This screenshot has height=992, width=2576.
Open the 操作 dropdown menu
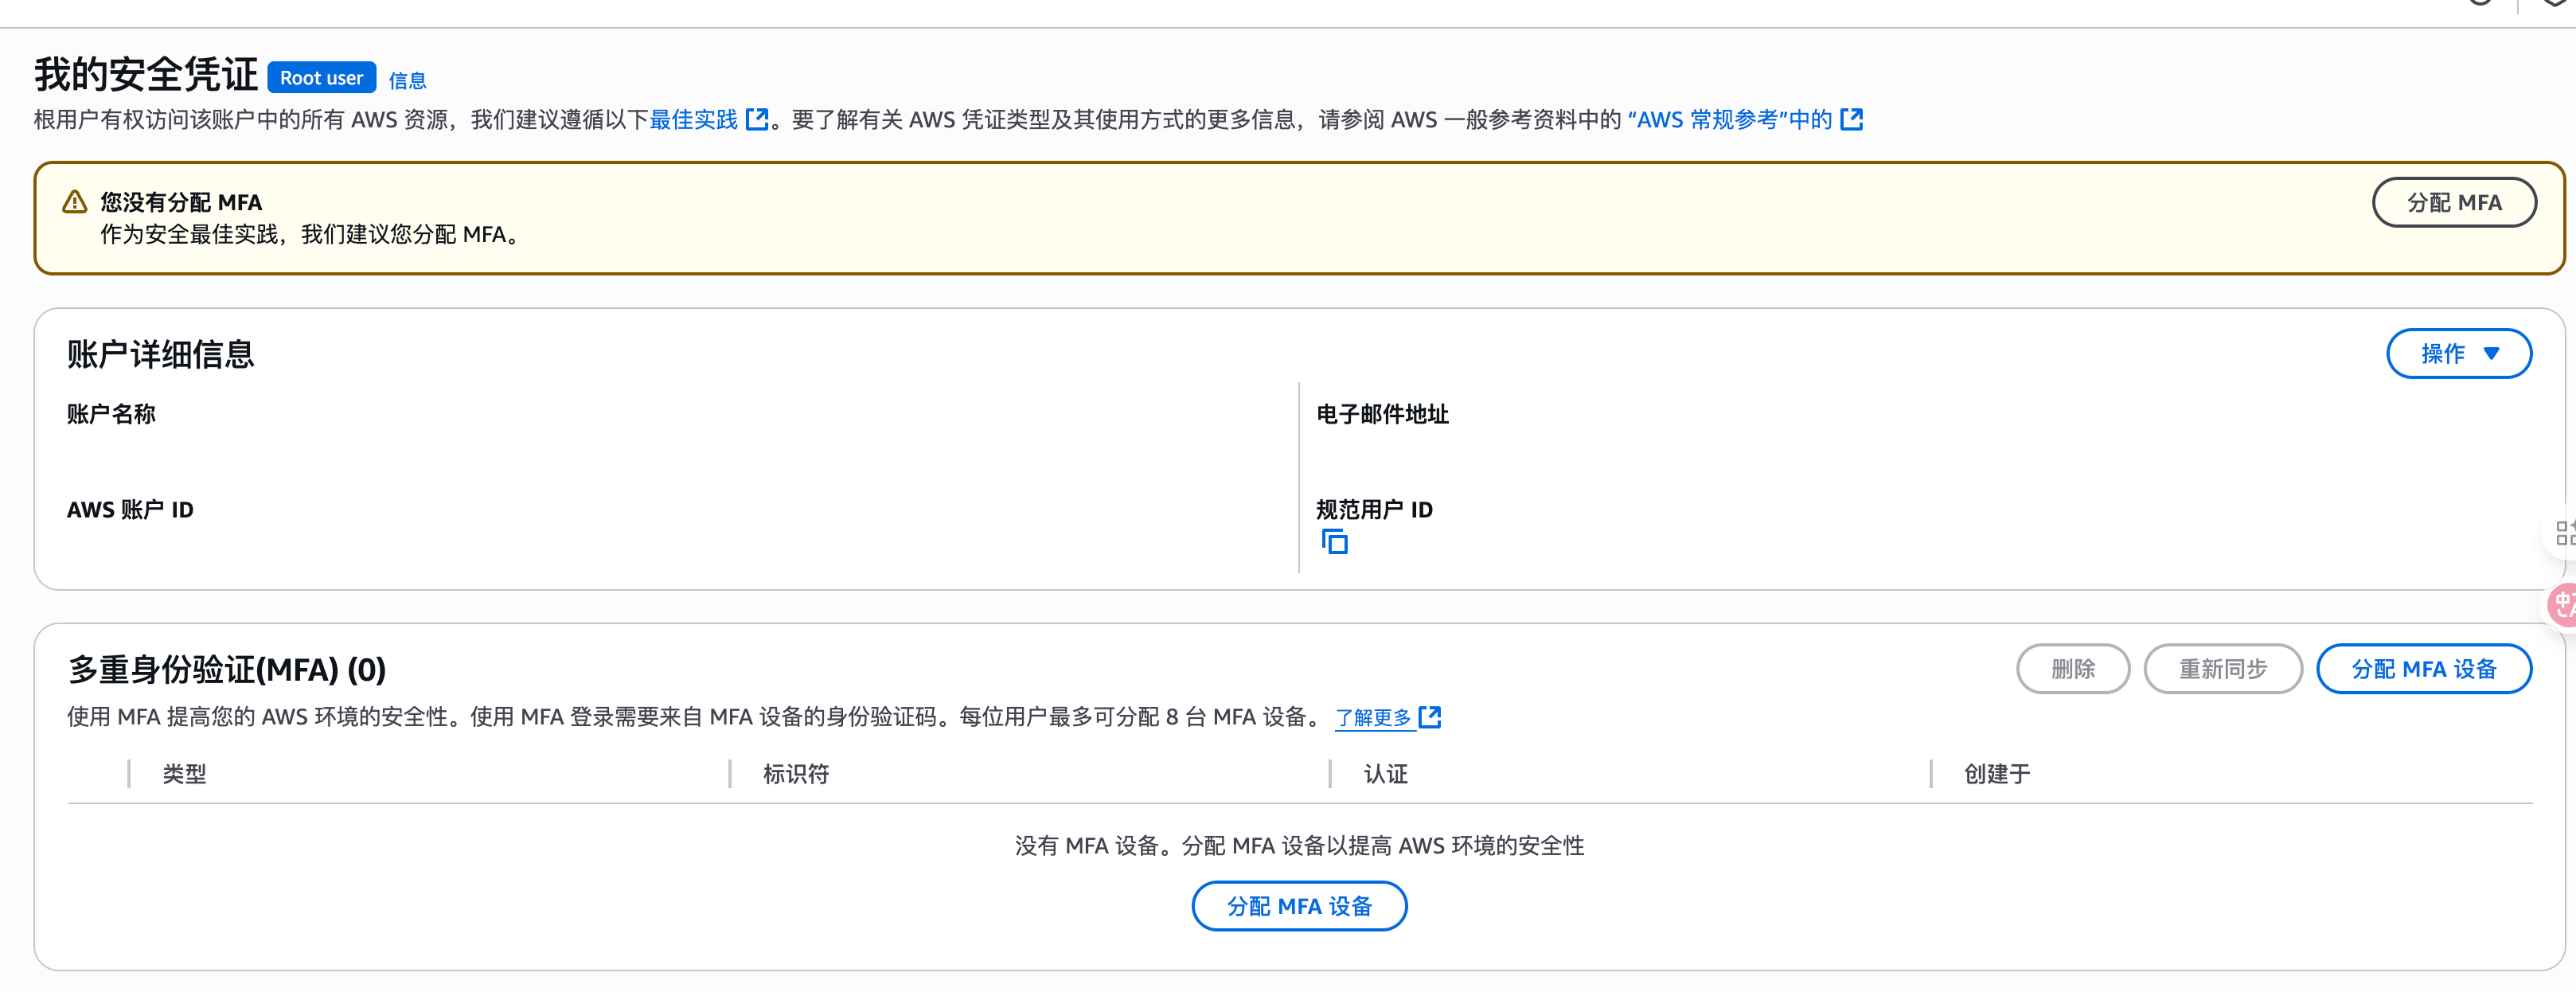2458,353
